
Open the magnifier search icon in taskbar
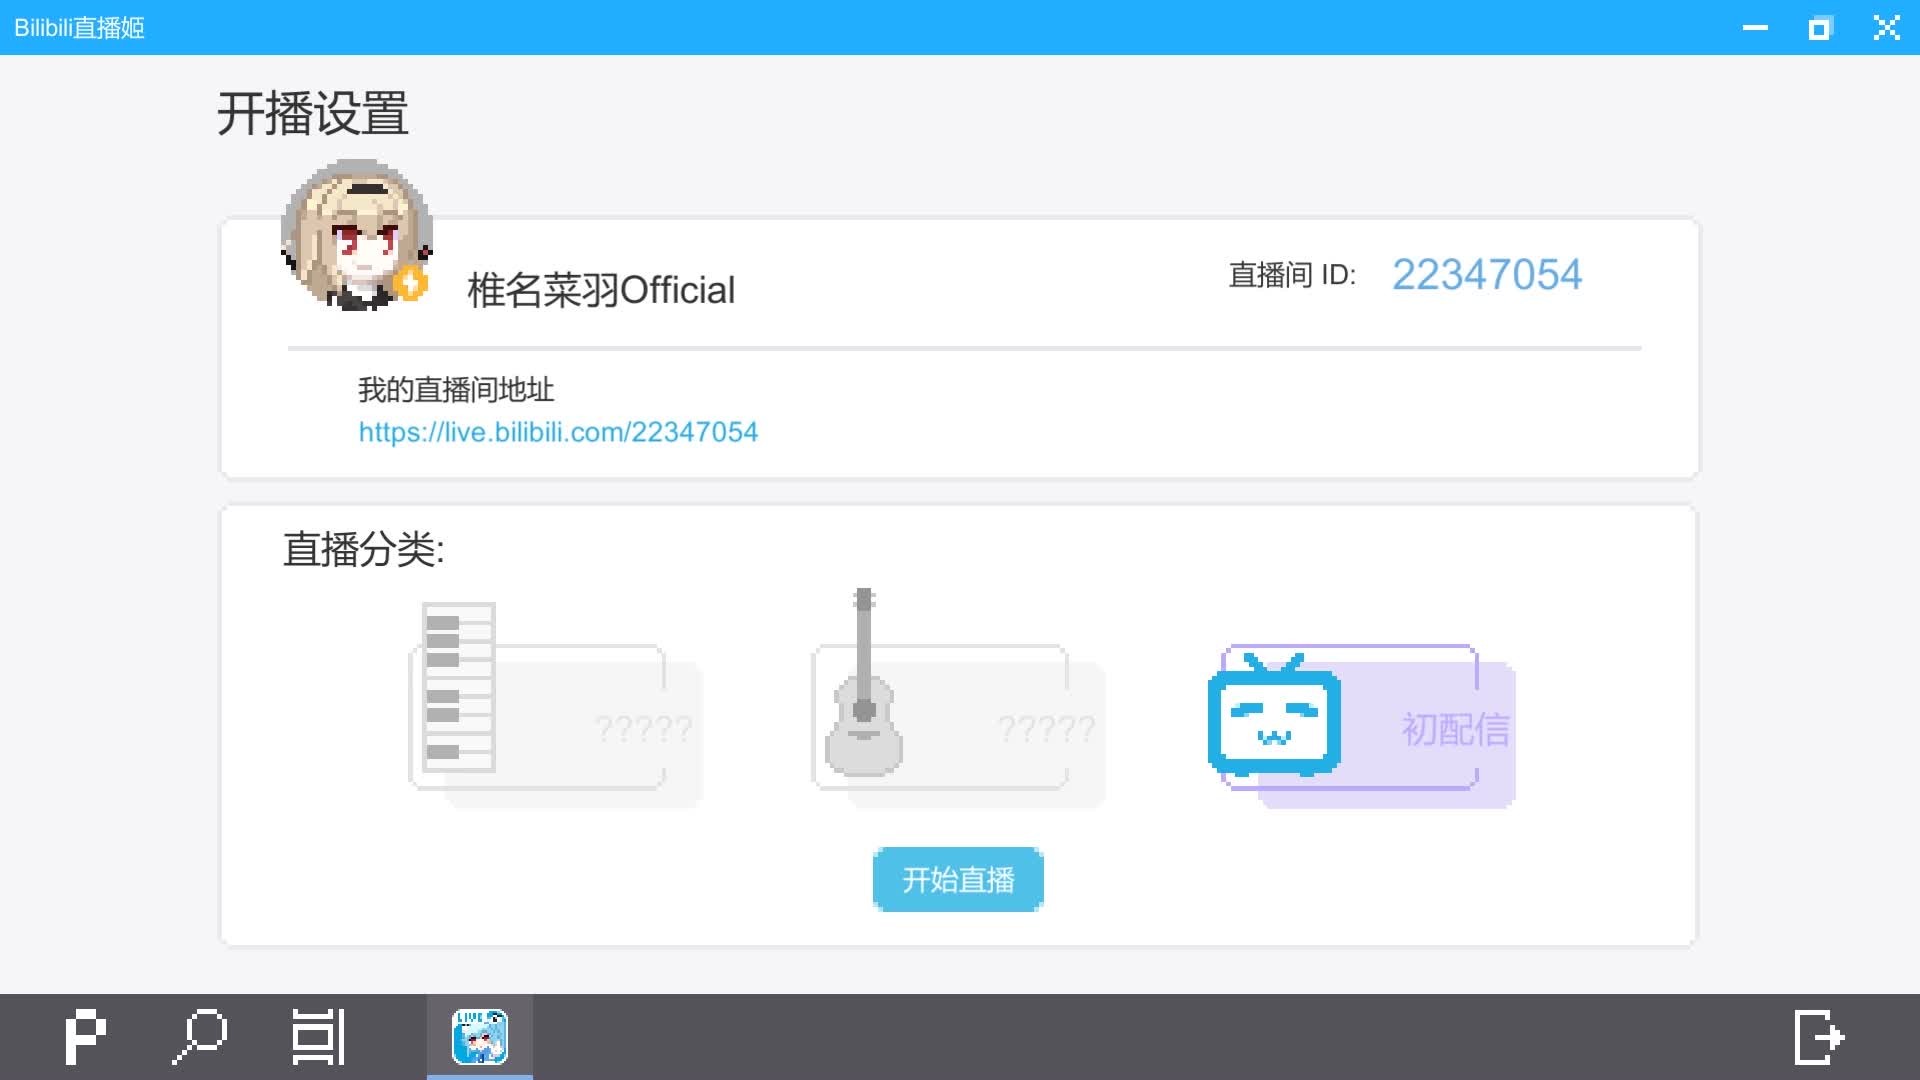[200, 1037]
